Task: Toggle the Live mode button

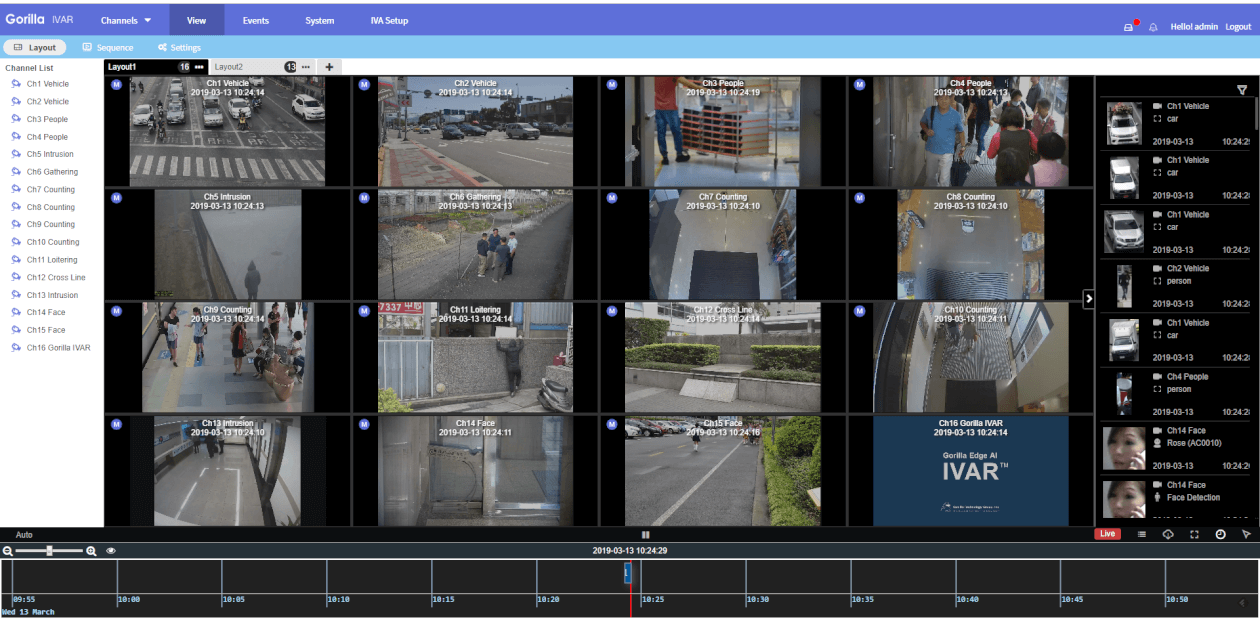Action: (x=1107, y=534)
